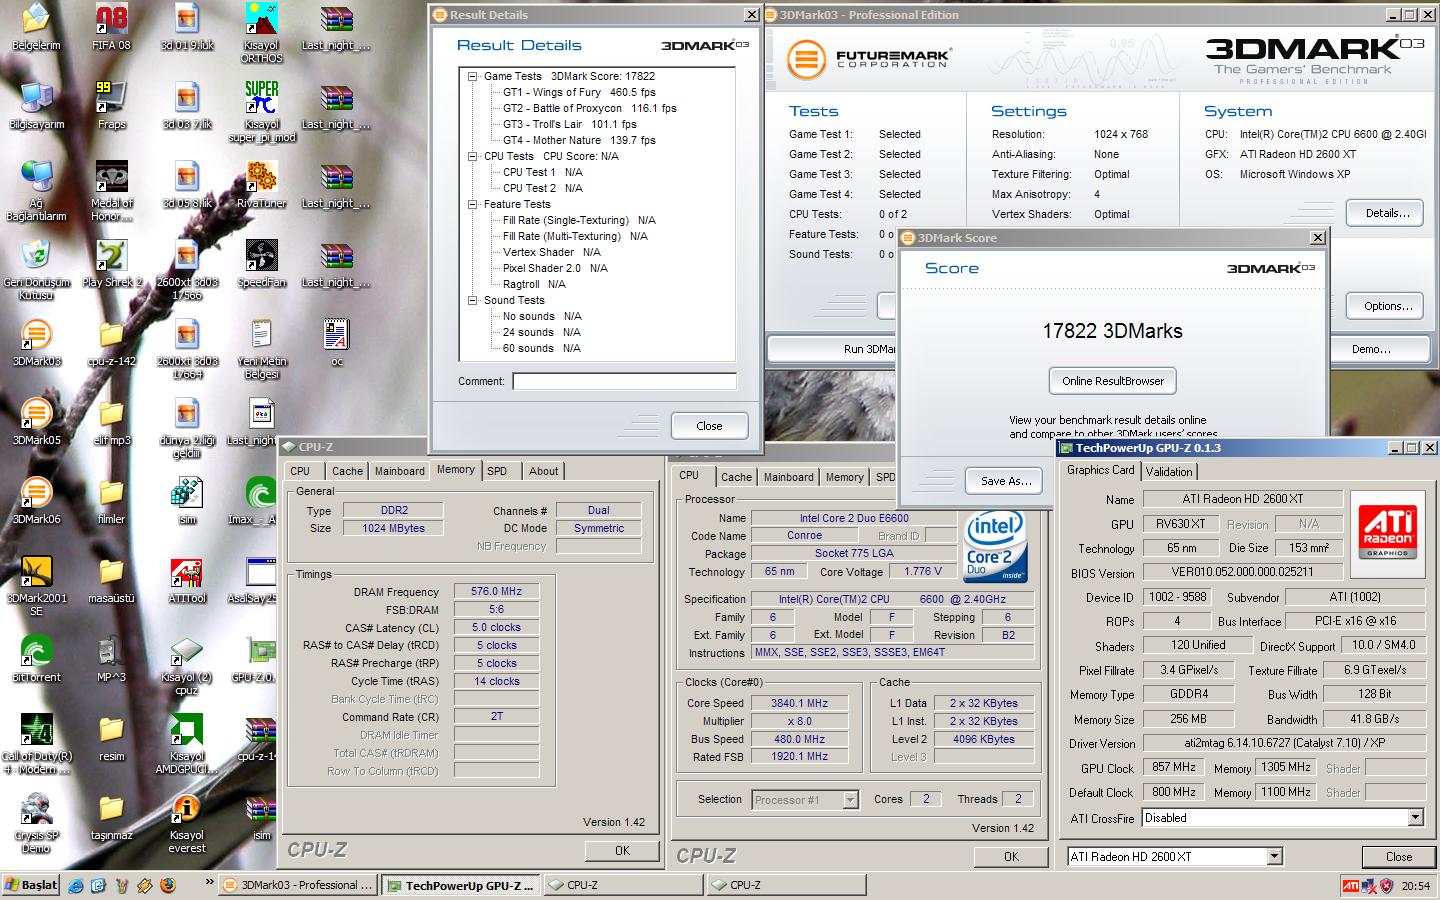Collapse the CPU Tests tree node
1440x900 pixels.
(473, 156)
